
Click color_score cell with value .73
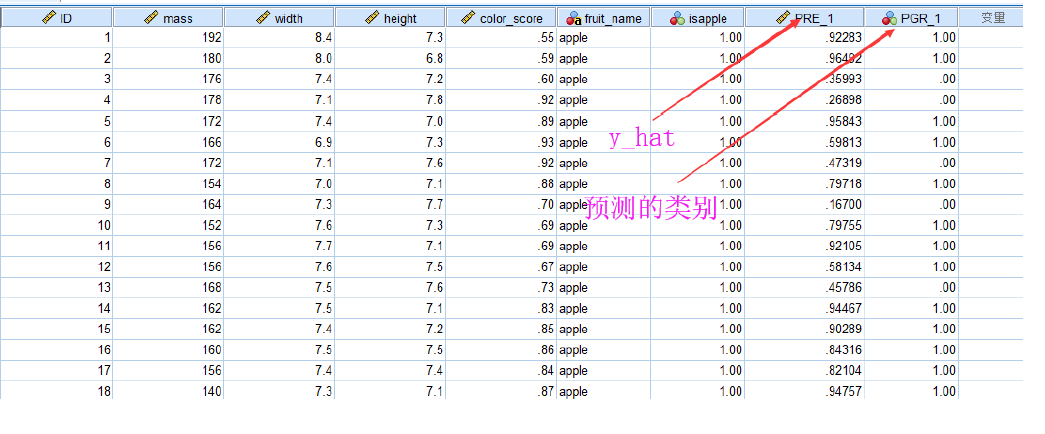(x=502, y=287)
